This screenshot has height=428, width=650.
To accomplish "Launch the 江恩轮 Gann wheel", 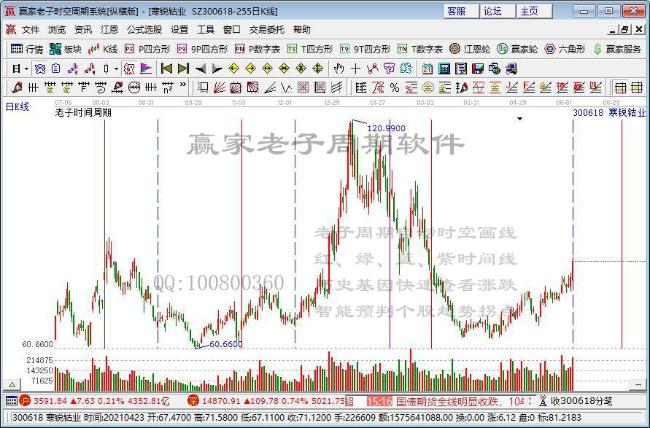I will coord(470,49).
